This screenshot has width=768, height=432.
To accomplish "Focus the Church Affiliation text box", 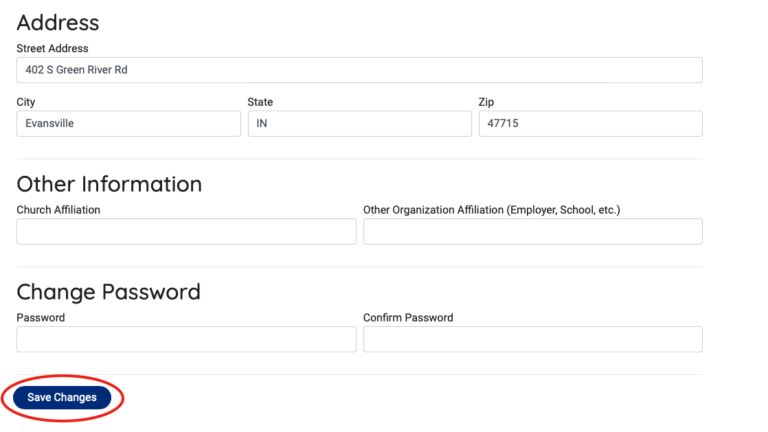I will coord(186,232).
